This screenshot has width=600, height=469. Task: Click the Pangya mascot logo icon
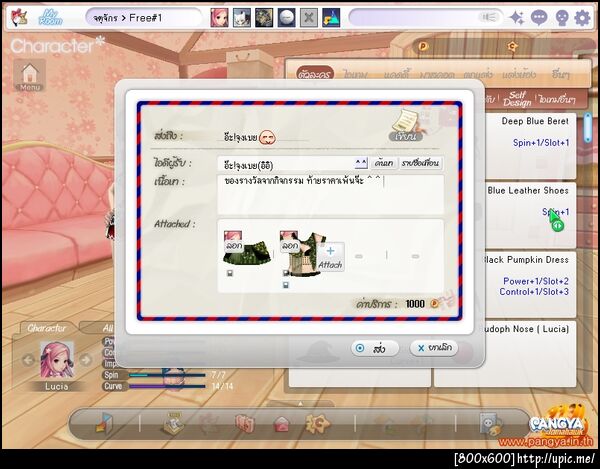[18, 18]
